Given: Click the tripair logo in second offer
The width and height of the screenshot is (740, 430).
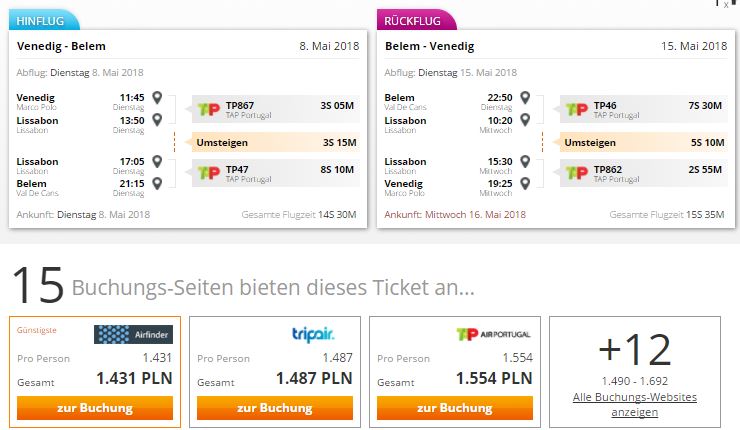Looking at the screenshot, I should click(x=313, y=334).
